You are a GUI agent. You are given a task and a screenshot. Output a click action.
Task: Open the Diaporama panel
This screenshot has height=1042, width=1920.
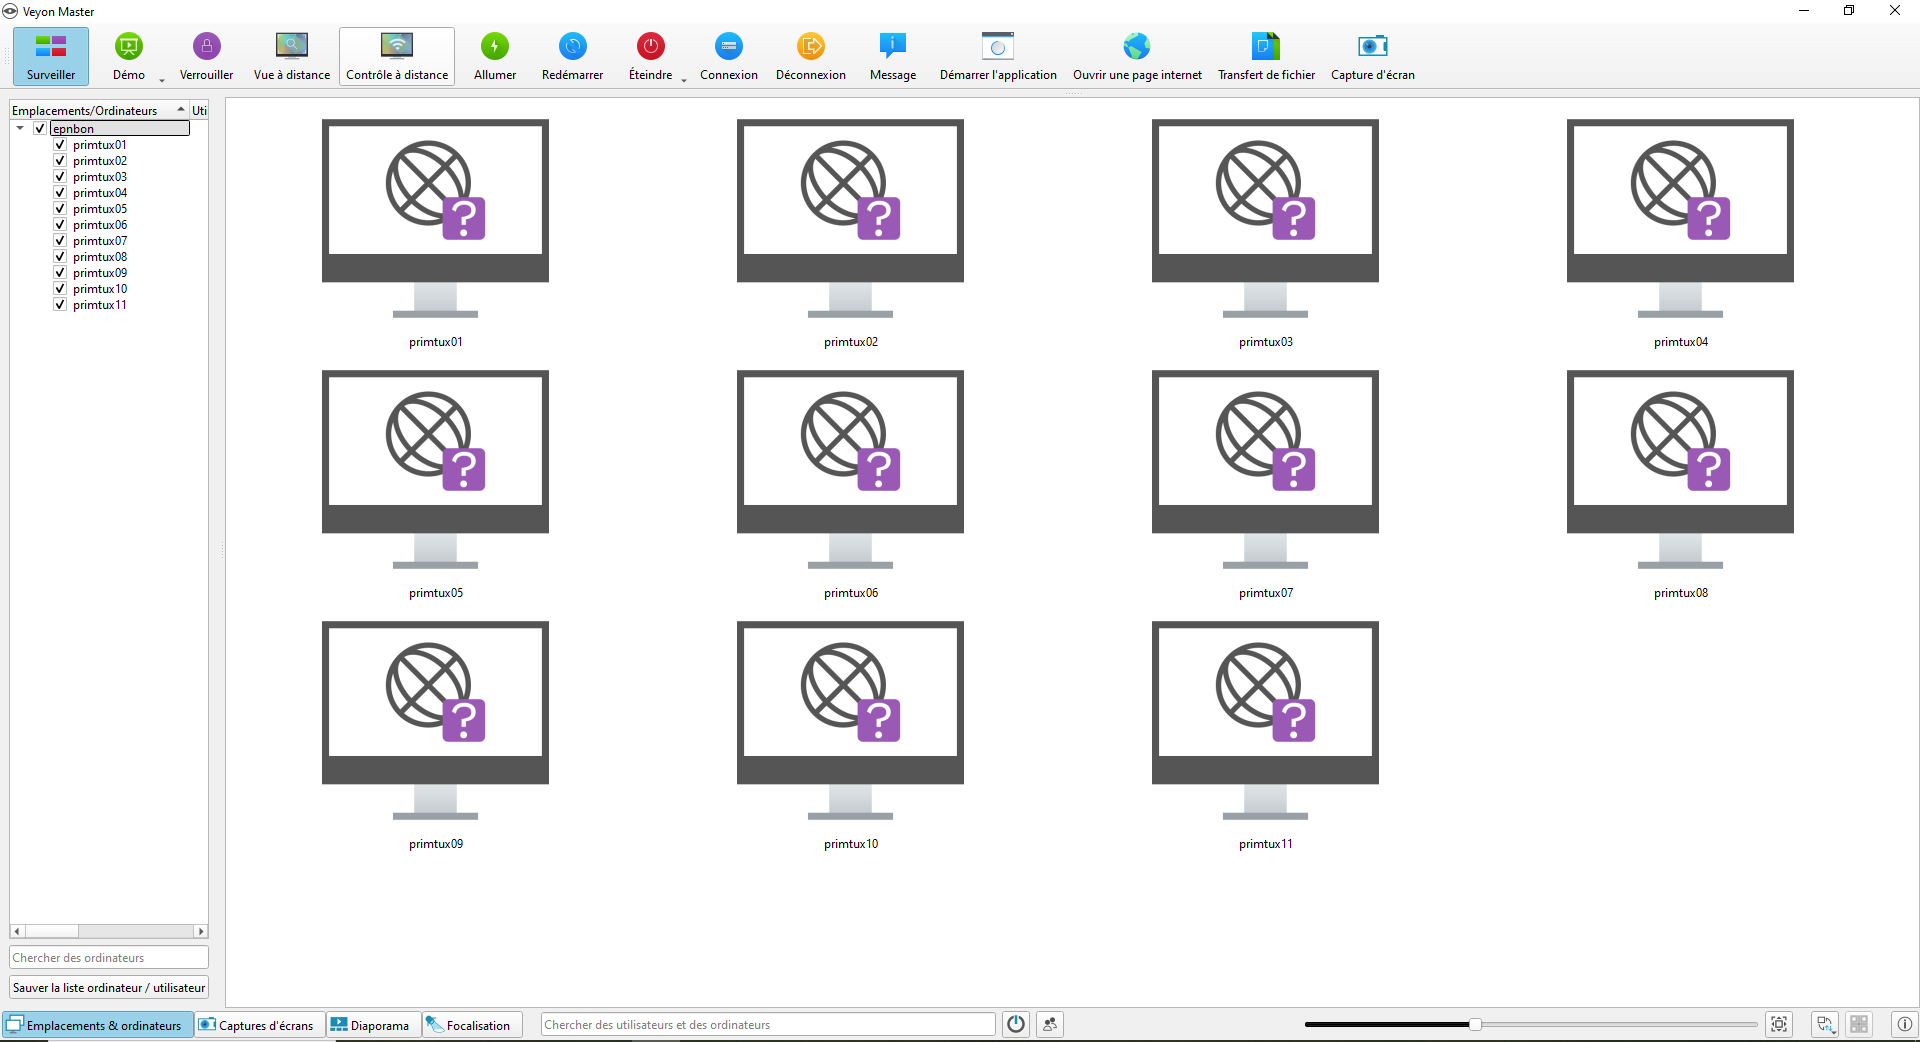[372, 1025]
